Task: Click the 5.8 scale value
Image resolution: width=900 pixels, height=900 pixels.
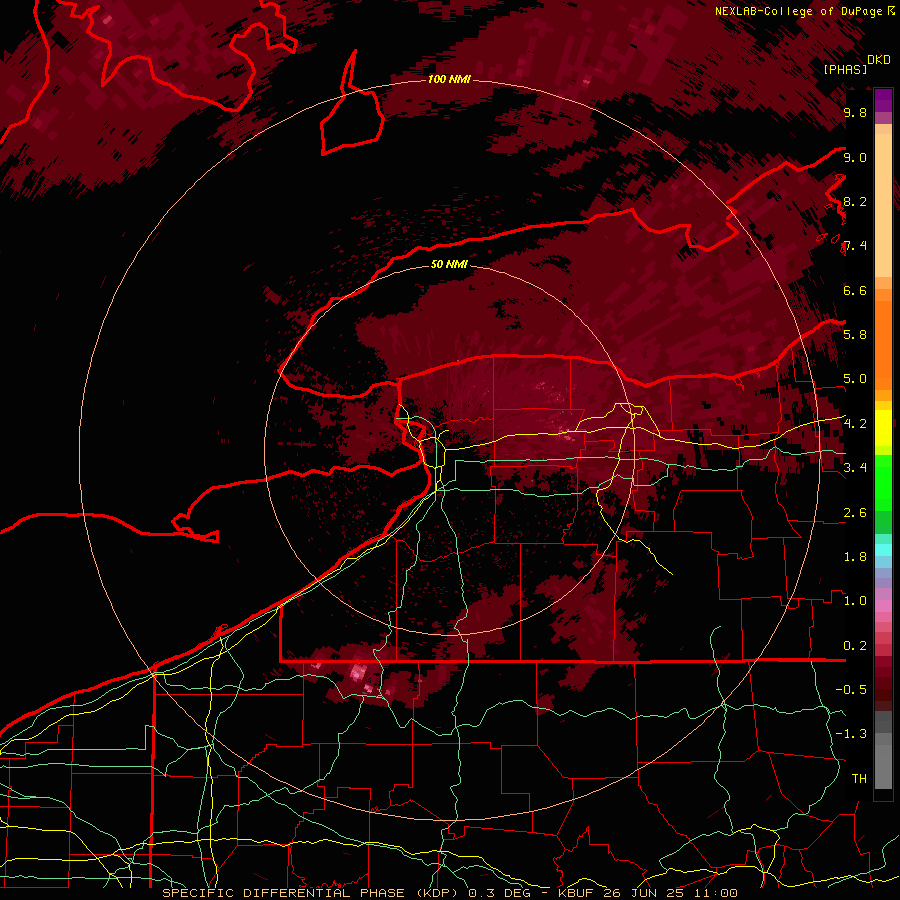Action: point(855,335)
